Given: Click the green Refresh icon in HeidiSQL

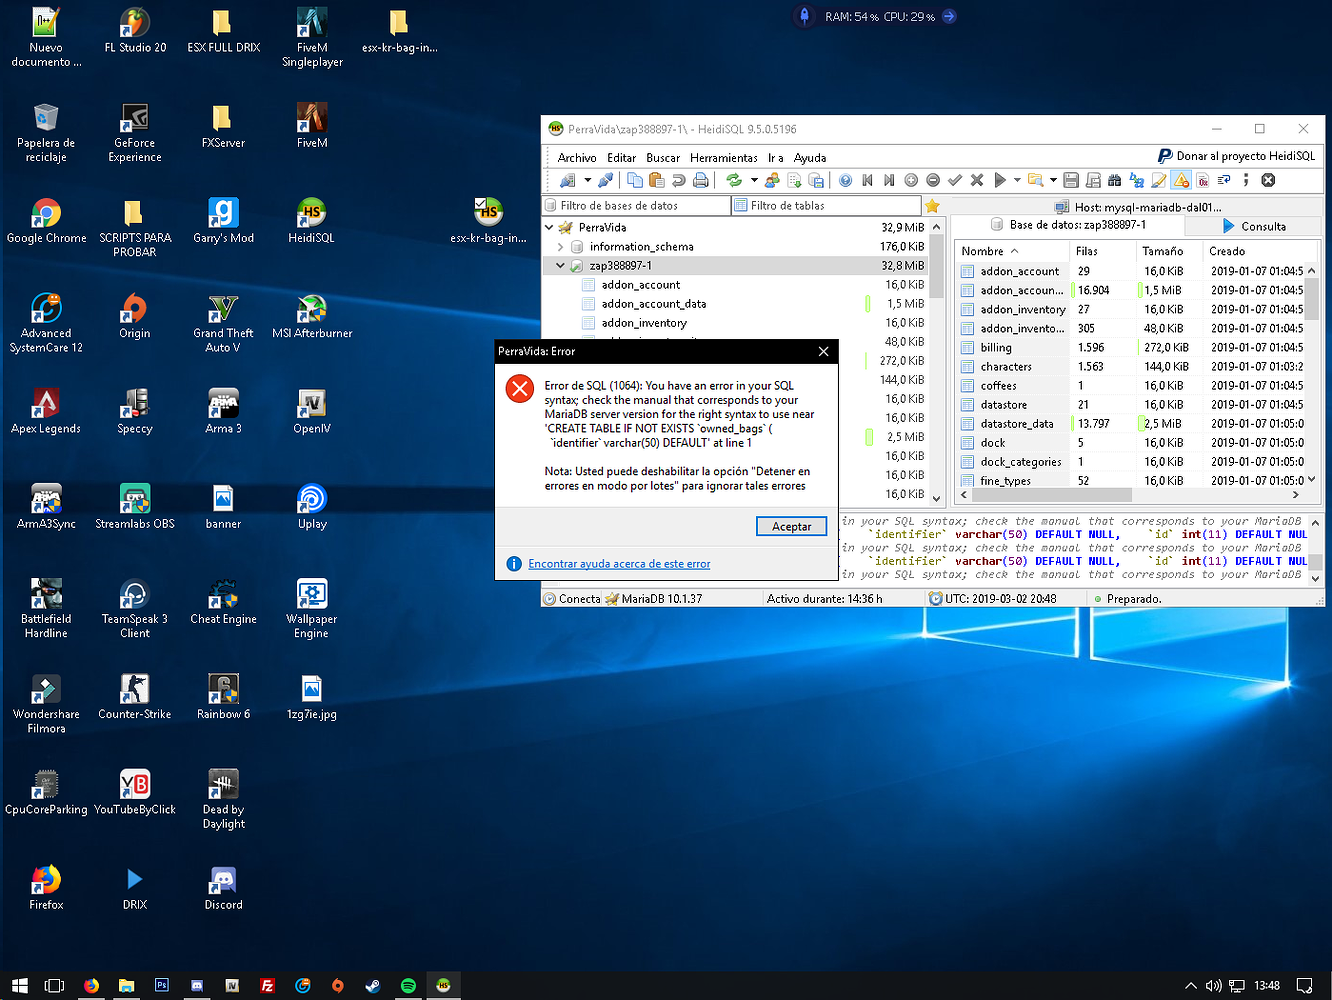Looking at the screenshot, I should pyautogui.click(x=734, y=181).
